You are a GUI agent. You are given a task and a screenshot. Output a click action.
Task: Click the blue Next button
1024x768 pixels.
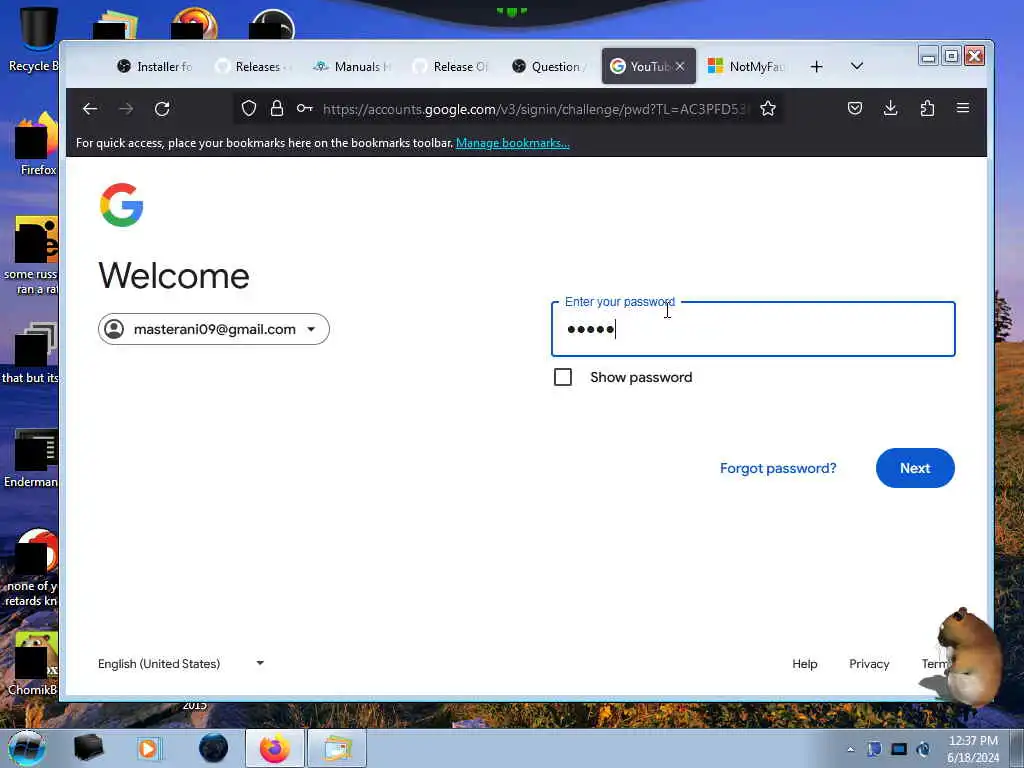[x=915, y=468]
